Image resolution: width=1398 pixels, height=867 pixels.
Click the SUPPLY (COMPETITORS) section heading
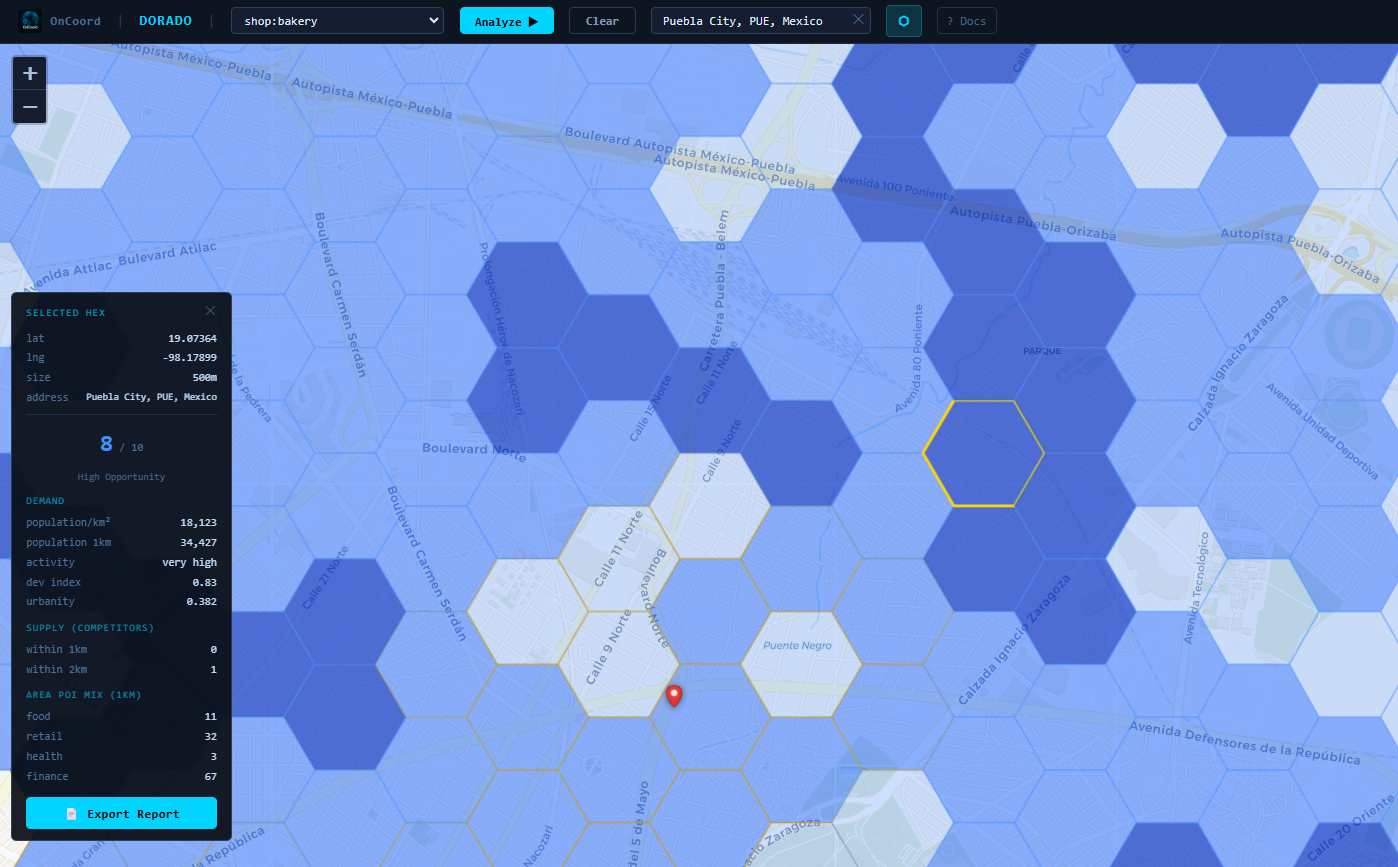[90, 628]
